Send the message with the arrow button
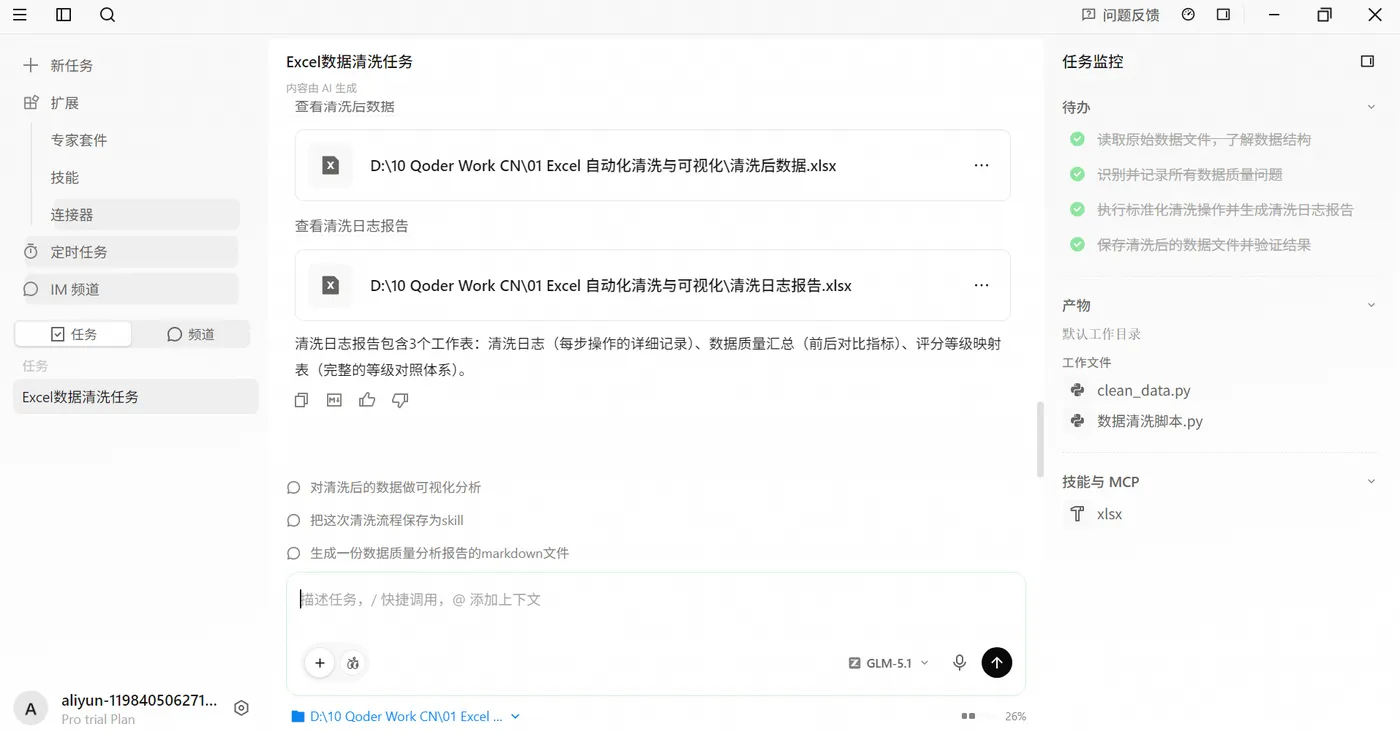The height and width of the screenshot is (732, 1400). (x=997, y=662)
